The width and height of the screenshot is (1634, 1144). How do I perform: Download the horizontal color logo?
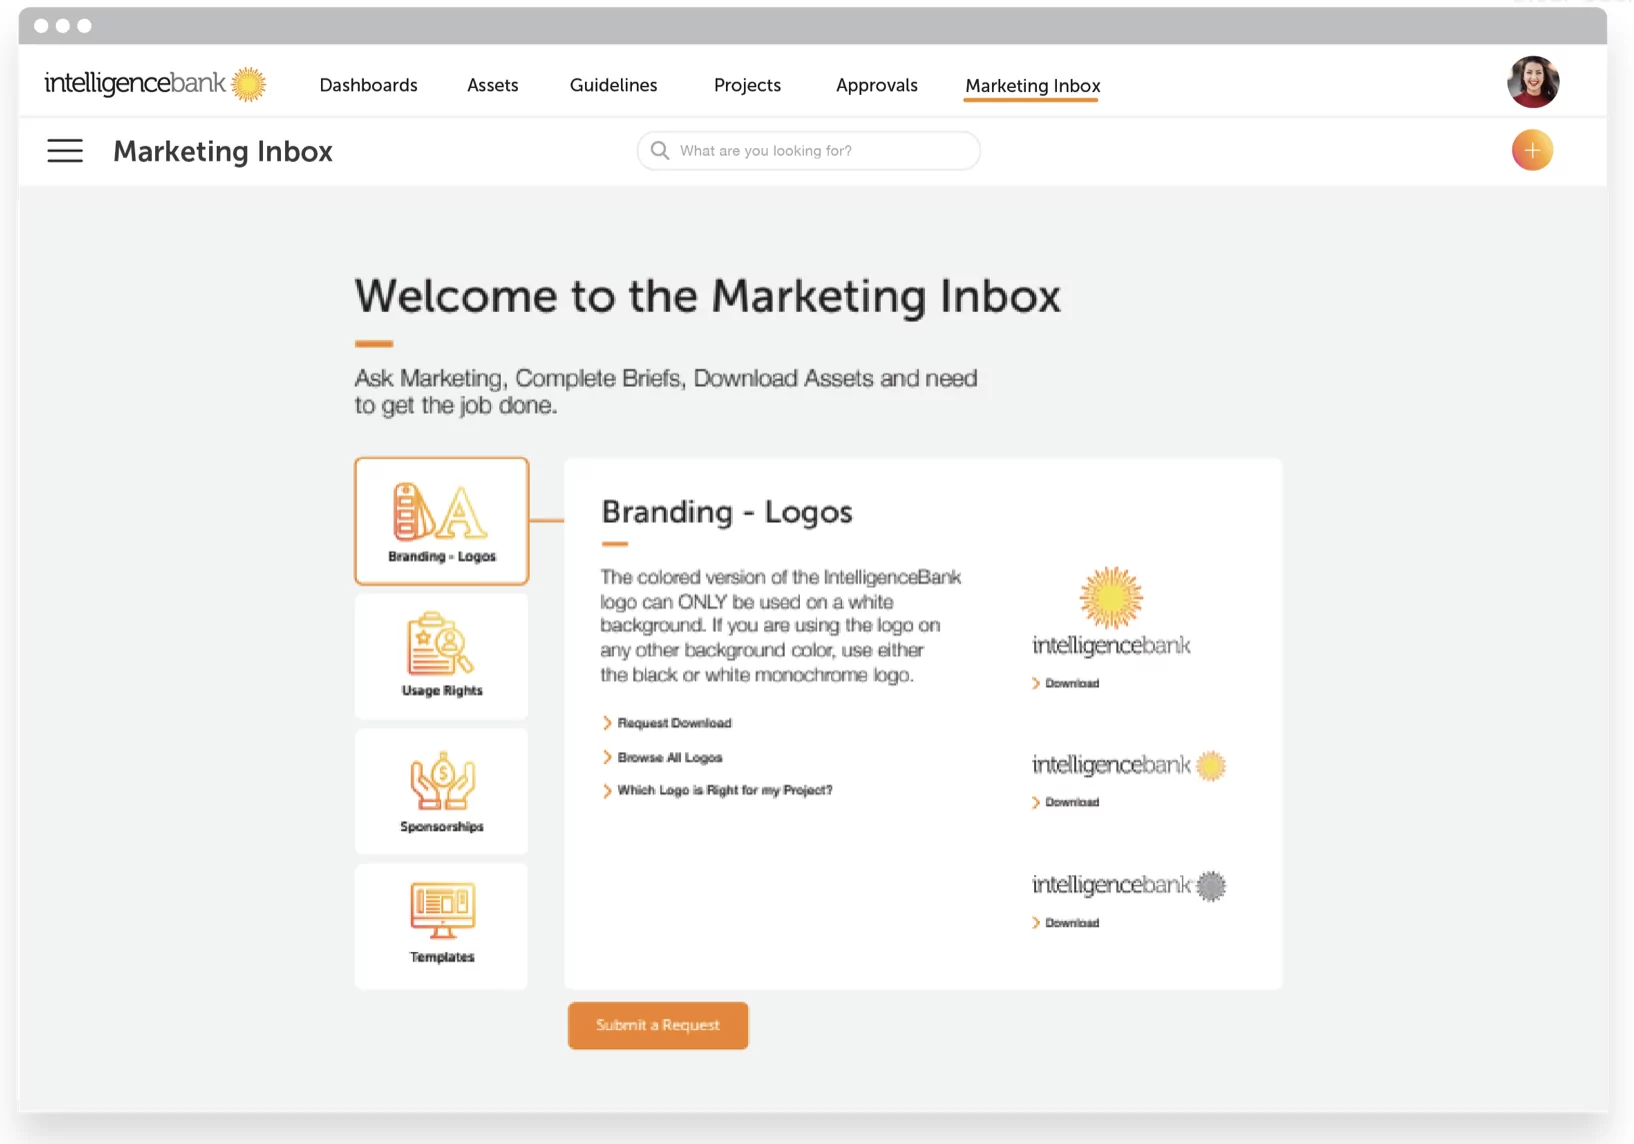click(1065, 802)
